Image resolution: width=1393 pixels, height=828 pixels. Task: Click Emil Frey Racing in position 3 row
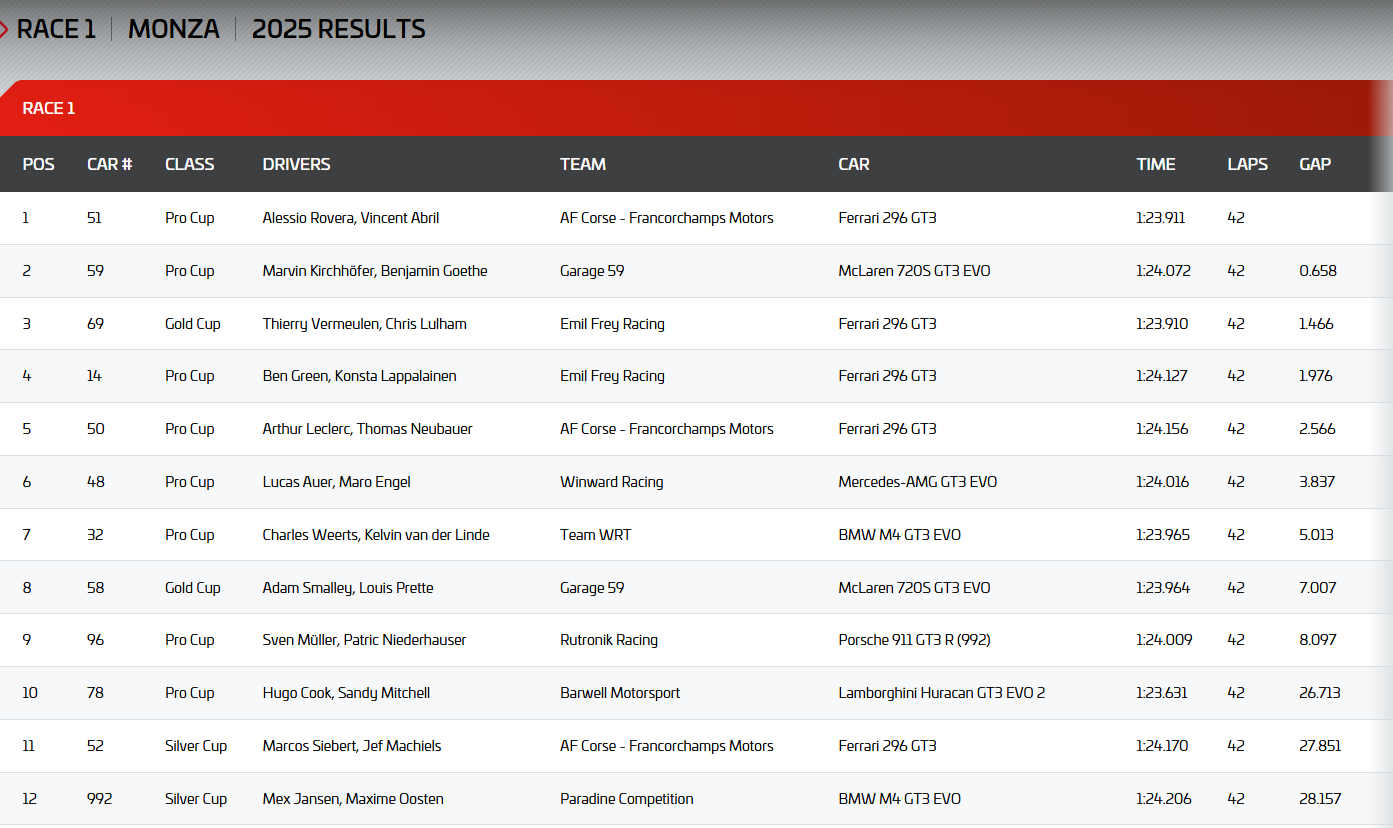[x=612, y=324]
